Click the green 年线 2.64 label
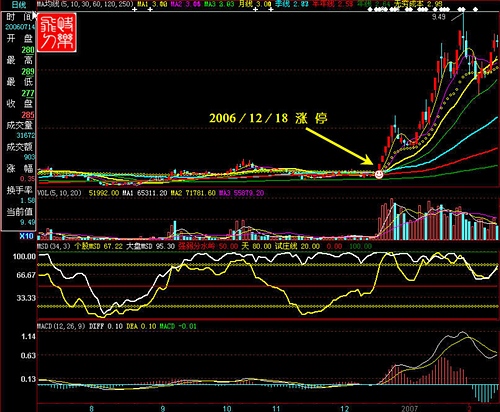The image size is (500, 412). tap(373, 4)
